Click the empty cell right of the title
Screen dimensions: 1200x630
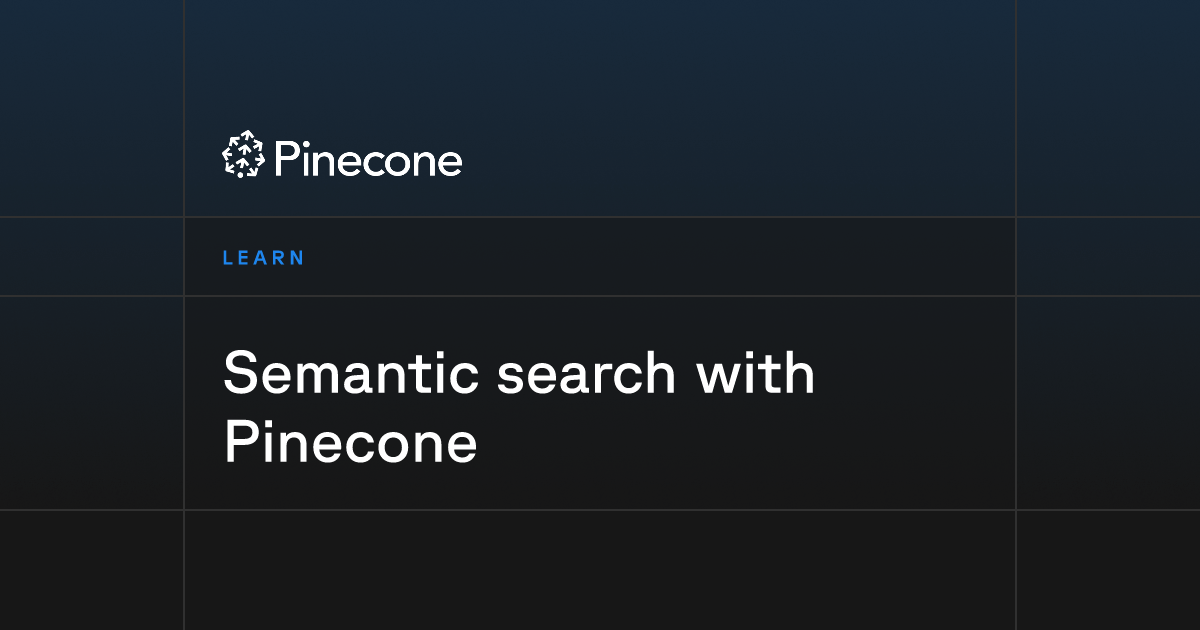(1108, 403)
